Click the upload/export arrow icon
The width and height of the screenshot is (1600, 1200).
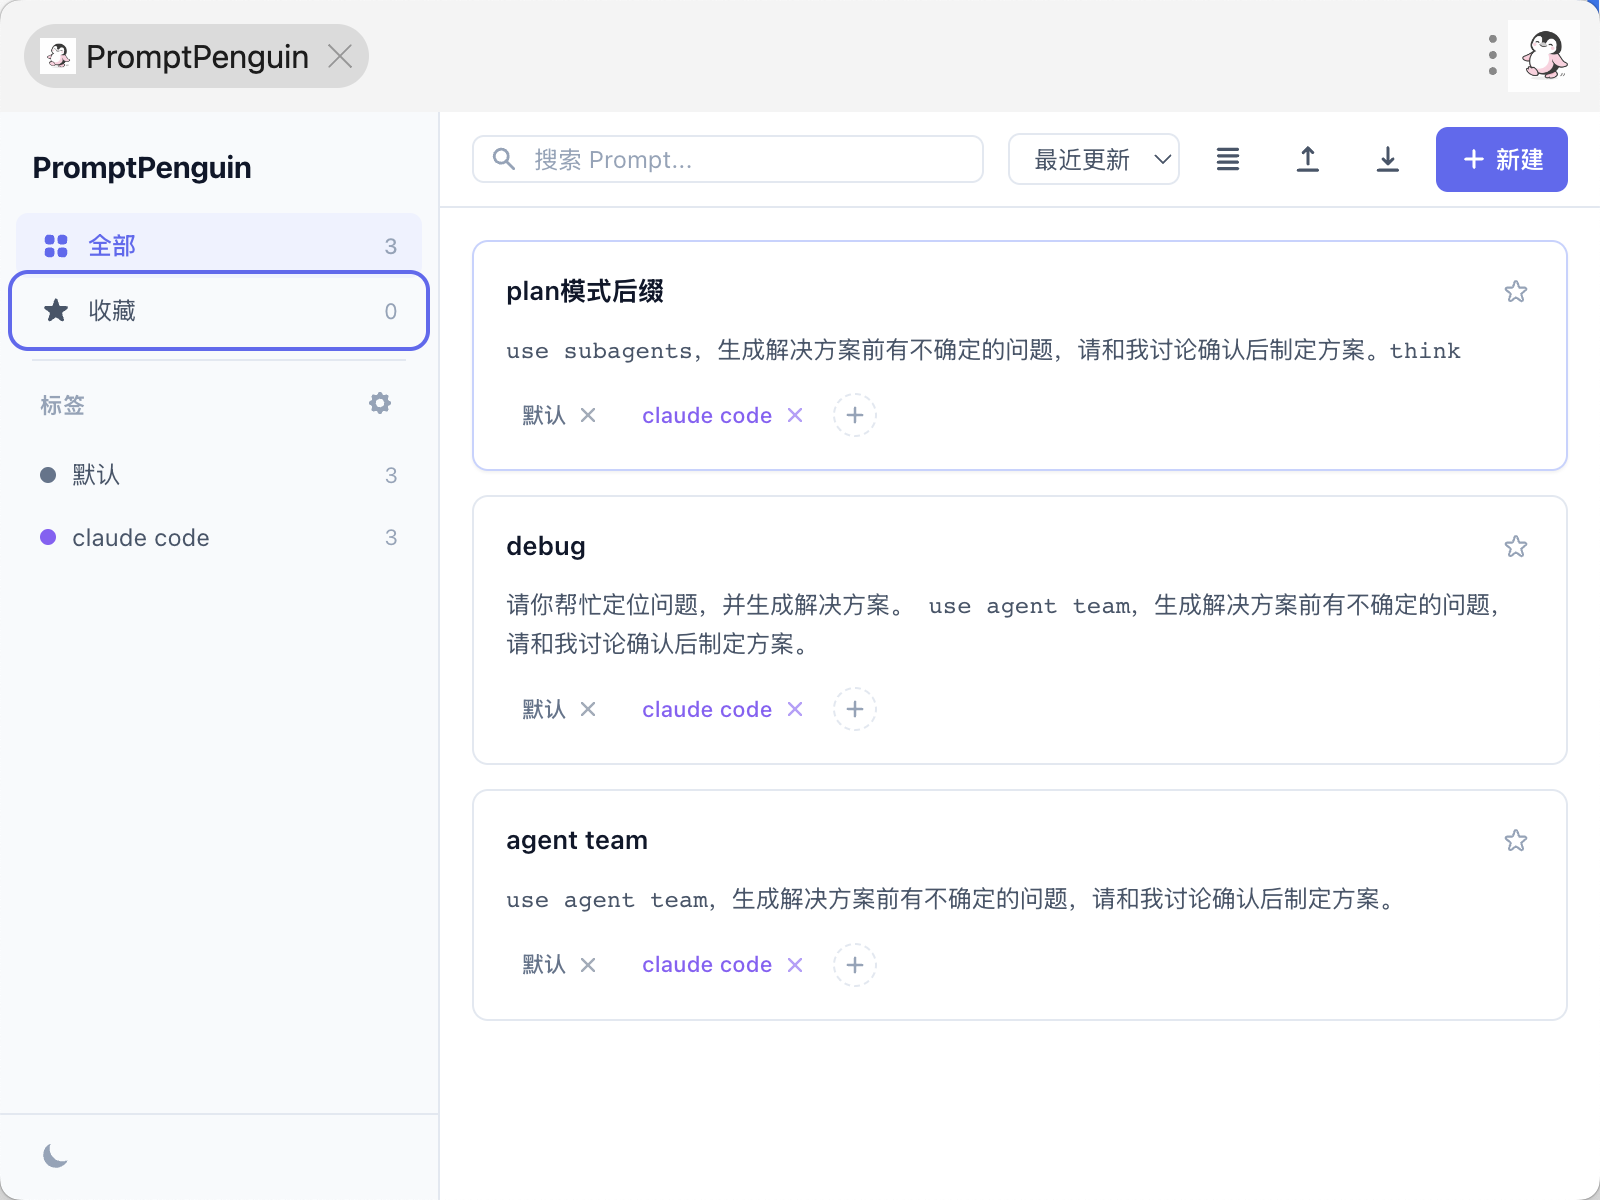pyautogui.click(x=1307, y=159)
